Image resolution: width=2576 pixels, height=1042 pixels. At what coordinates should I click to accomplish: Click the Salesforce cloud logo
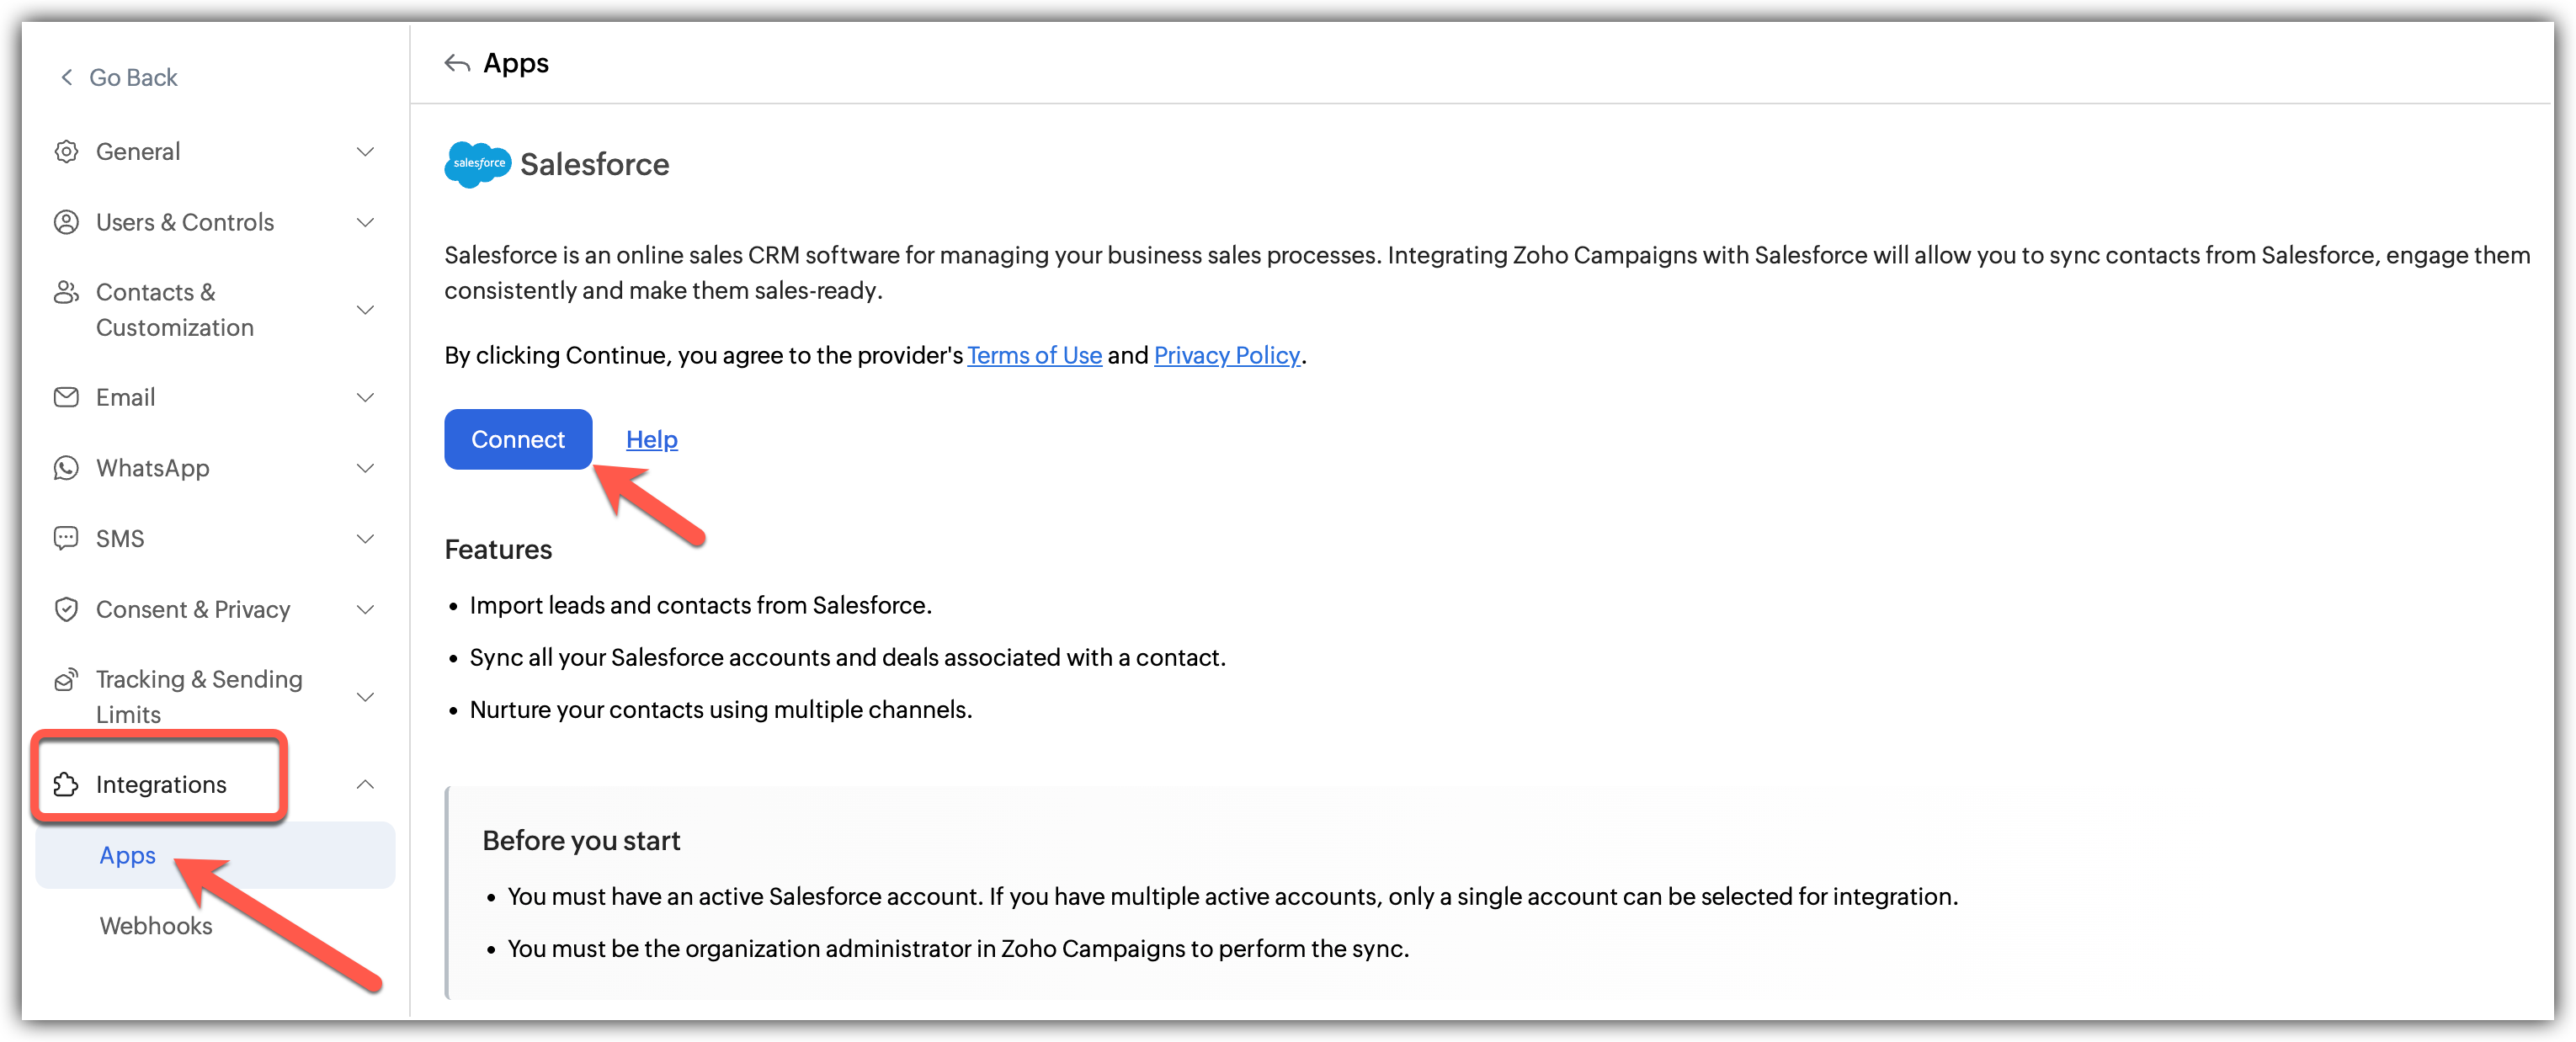pos(478,164)
